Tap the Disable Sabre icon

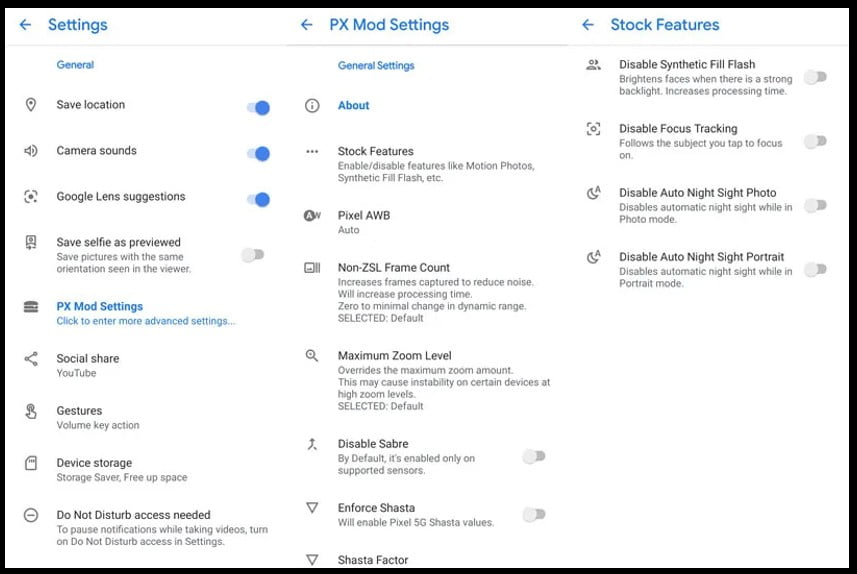[x=312, y=444]
